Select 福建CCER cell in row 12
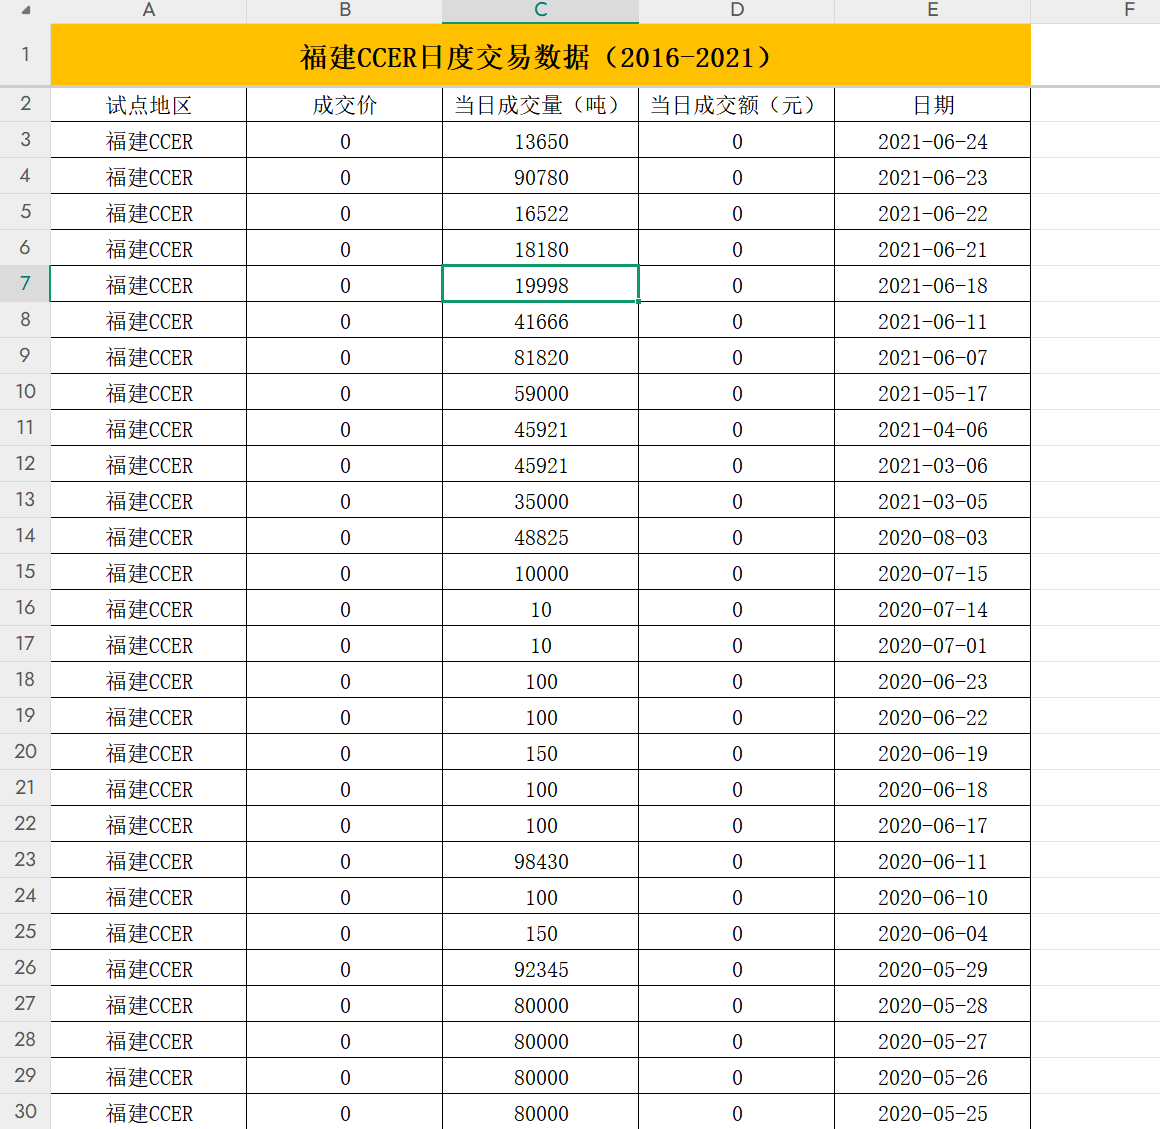1160x1129 pixels. point(148,465)
